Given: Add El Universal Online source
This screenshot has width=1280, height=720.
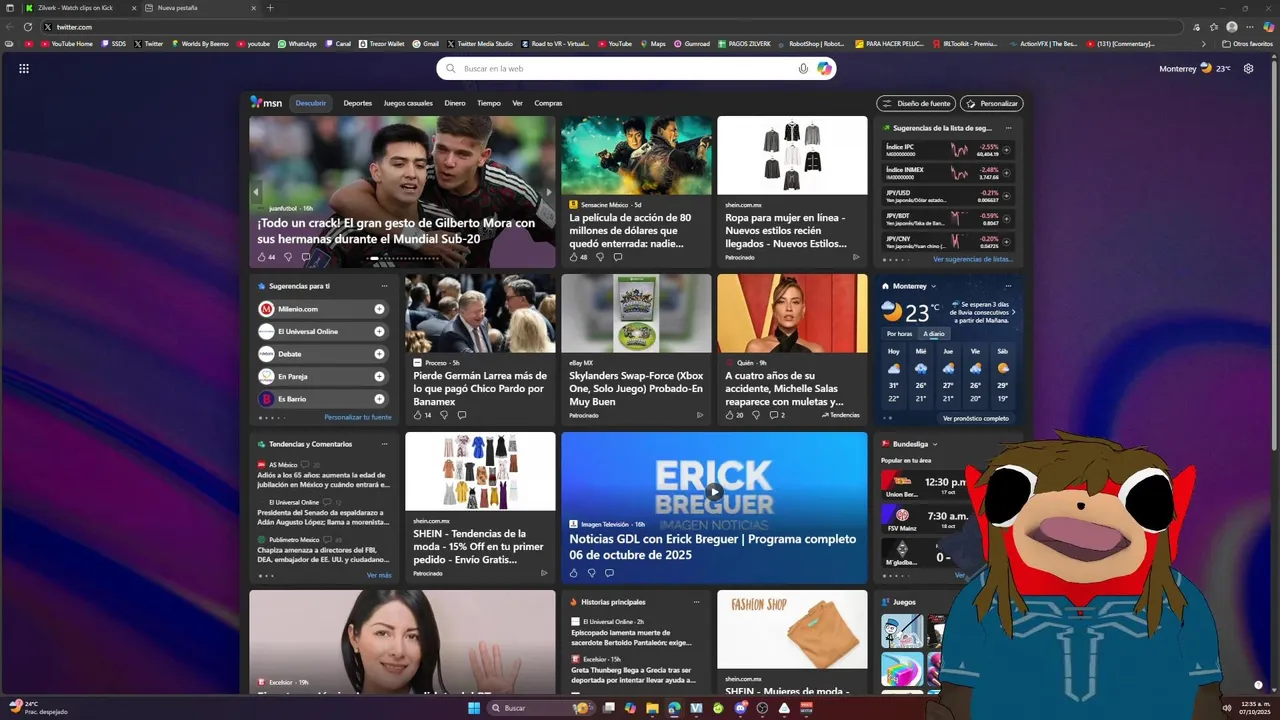Looking at the screenshot, I should pyautogui.click(x=379, y=331).
